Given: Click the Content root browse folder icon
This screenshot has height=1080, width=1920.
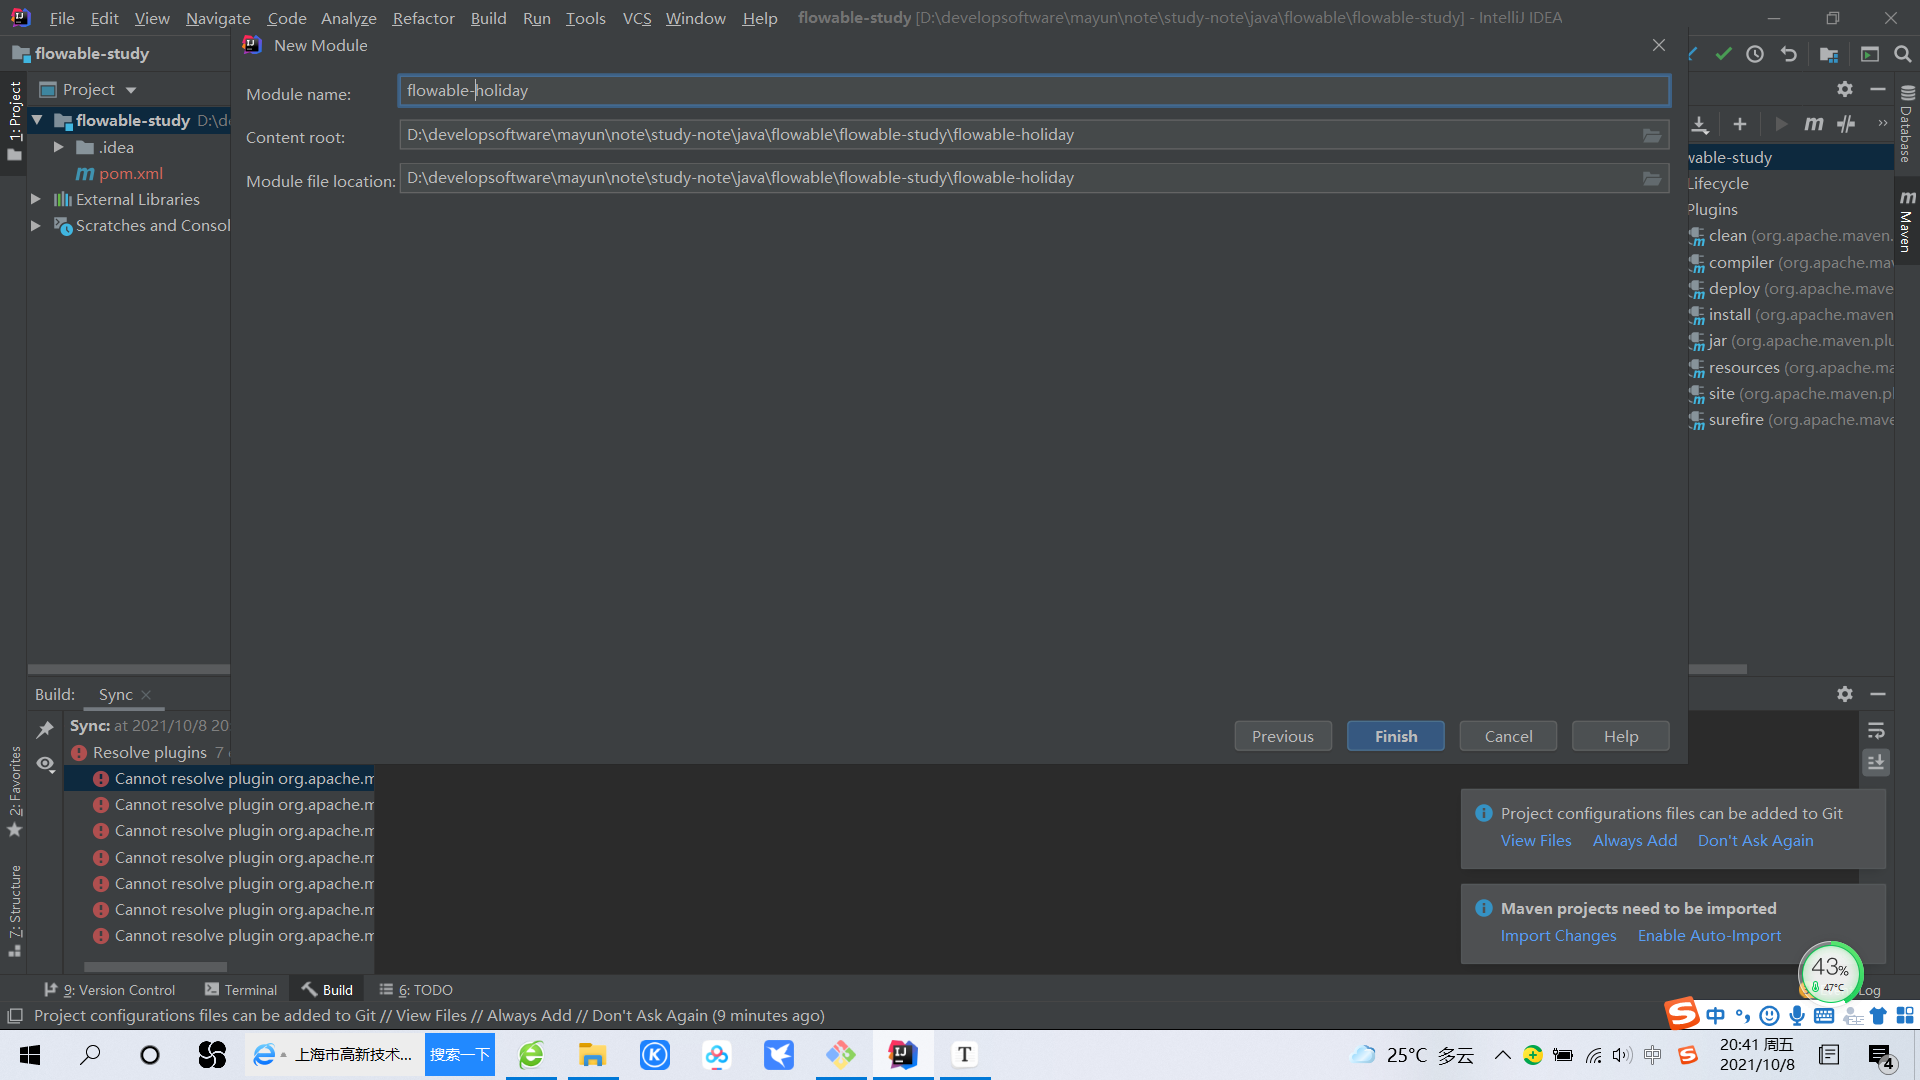Looking at the screenshot, I should (1651, 135).
